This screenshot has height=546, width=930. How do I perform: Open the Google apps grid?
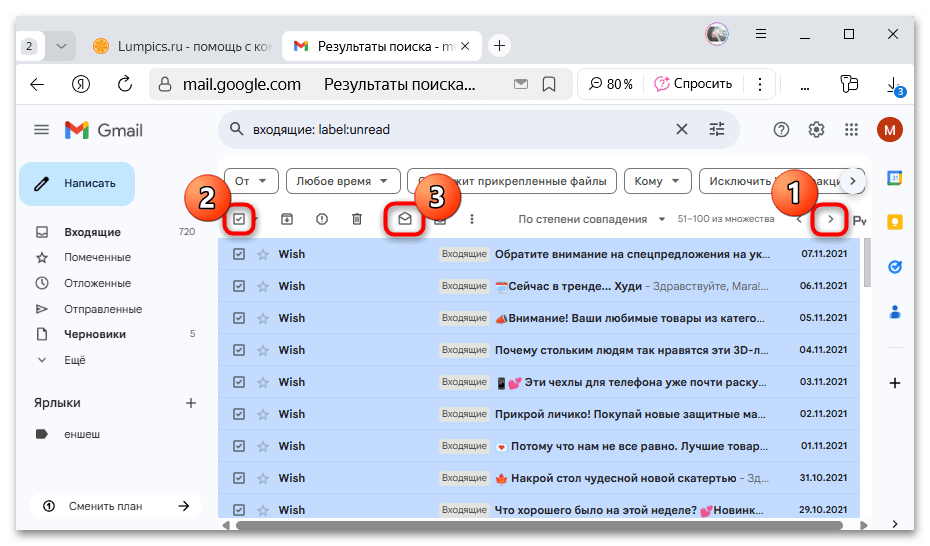[x=851, y=129]
